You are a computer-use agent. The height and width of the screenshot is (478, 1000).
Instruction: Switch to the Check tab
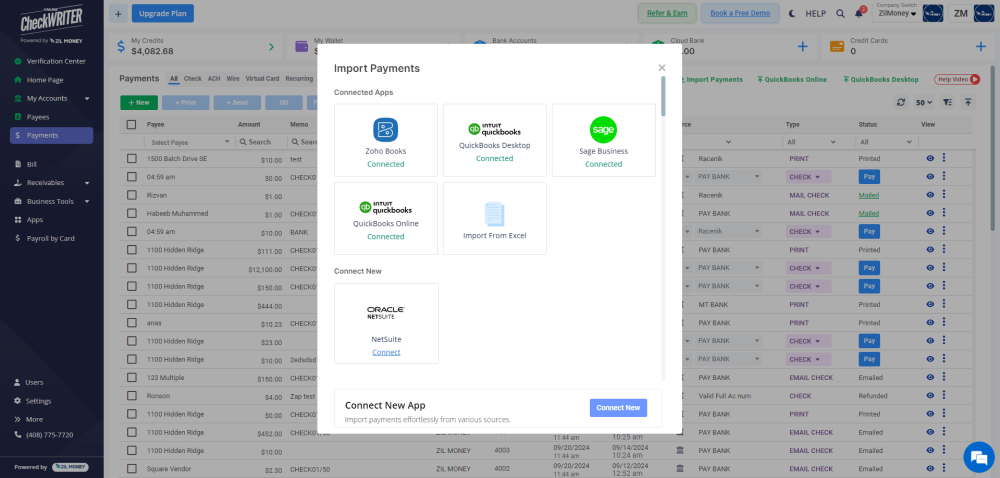coord(193,79)
